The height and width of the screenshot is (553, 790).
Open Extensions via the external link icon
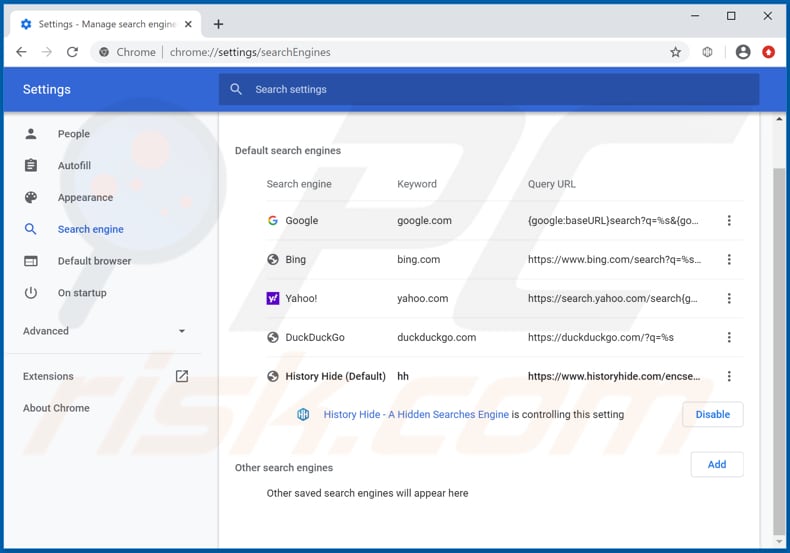tap(181, 376)
